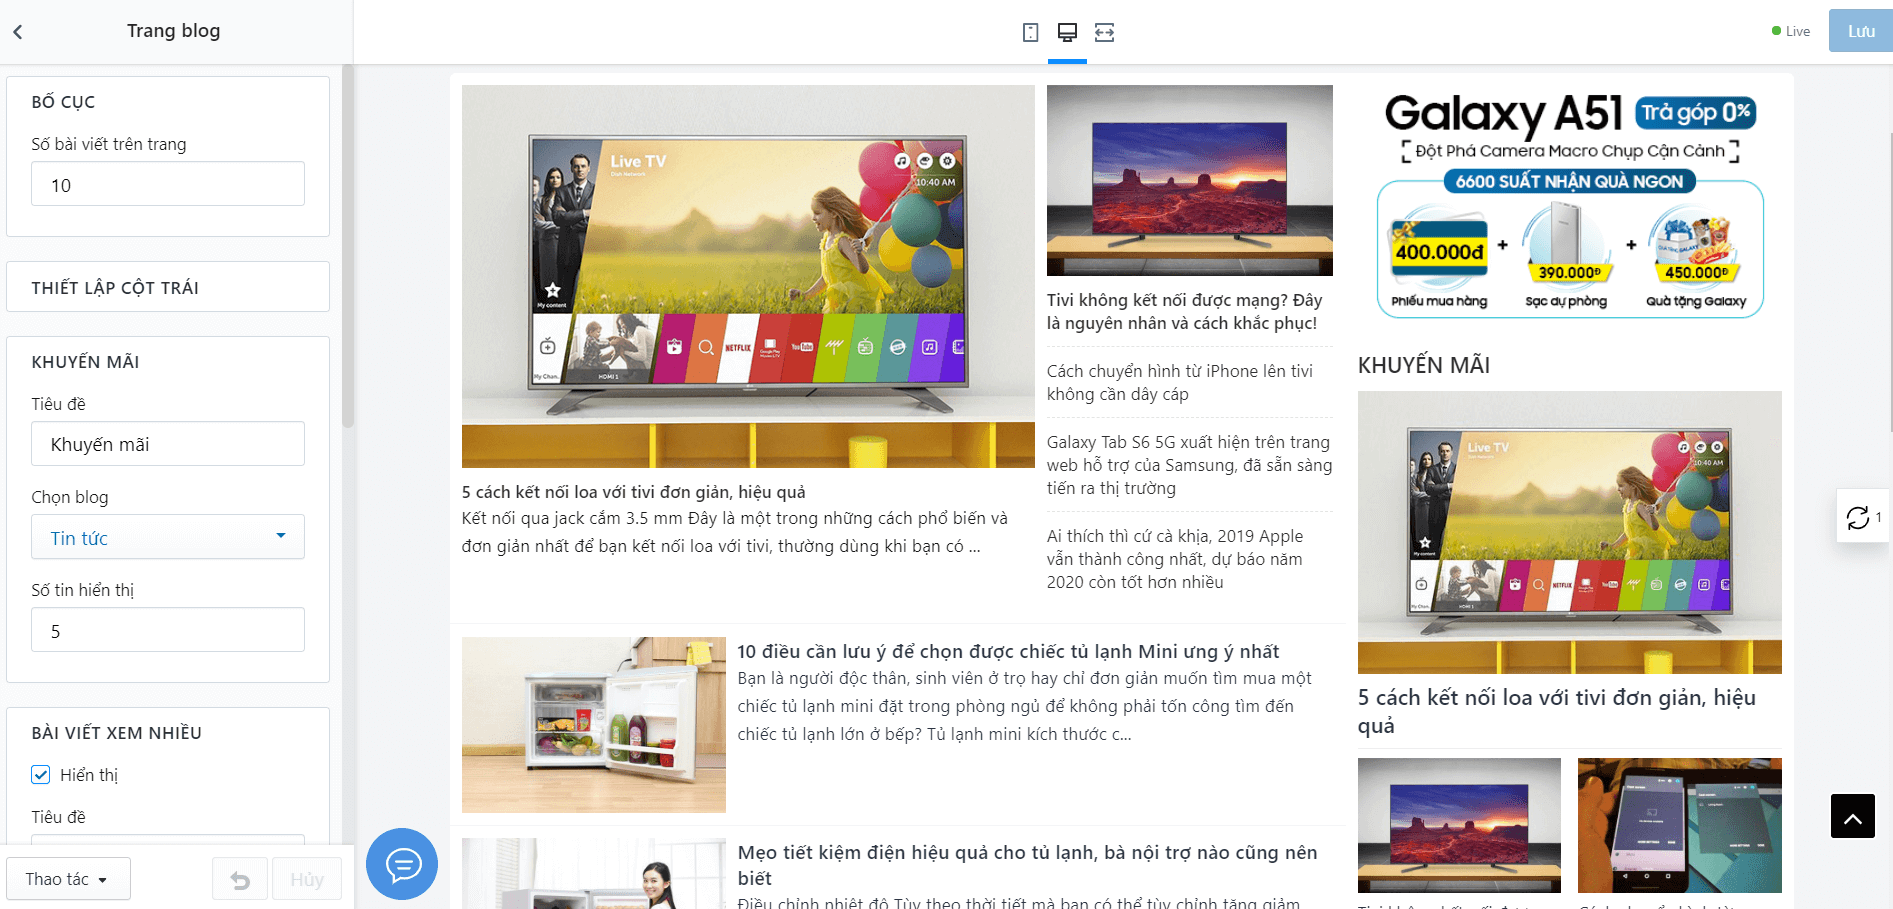The image size is (1893, 909).
Task: Switch to mobile preview icon
Action: 1030,32
